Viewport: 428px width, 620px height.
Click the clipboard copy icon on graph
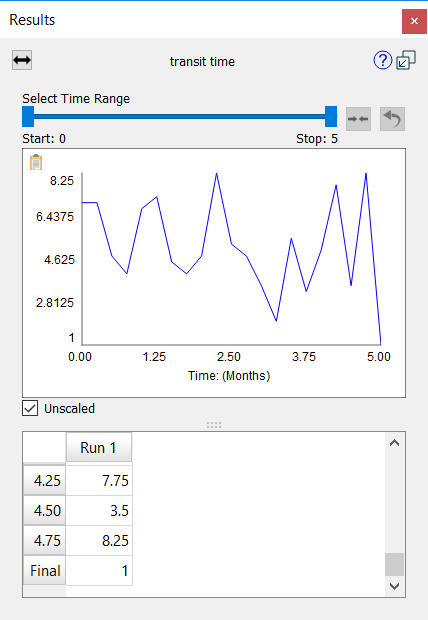pos(36,162)
